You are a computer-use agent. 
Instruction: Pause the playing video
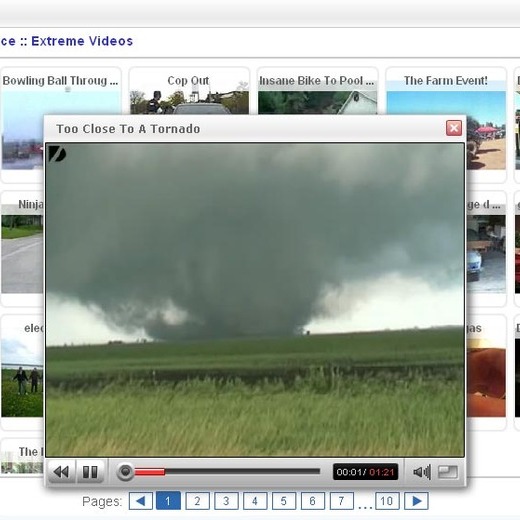point(90,472)
